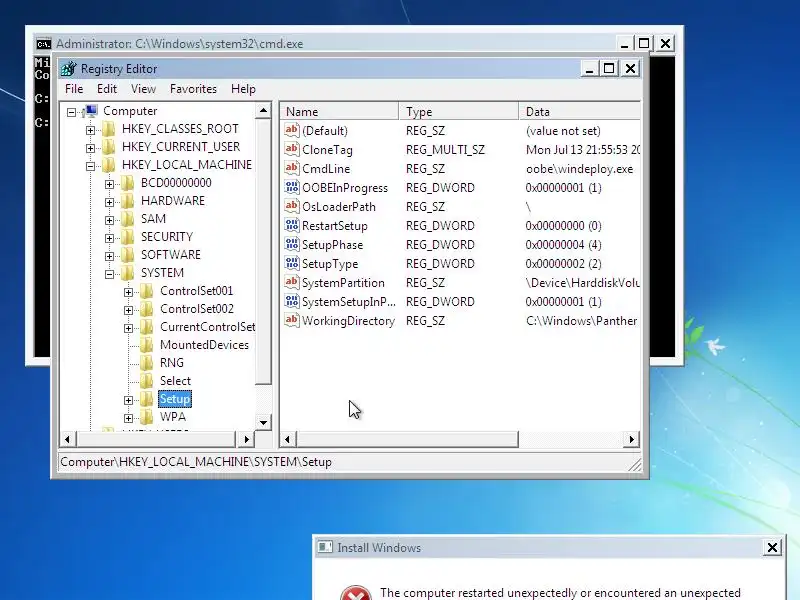Viewport: 800px width, 600px height.
Task: Select the ControlSet001 key label
Action: 196,291
